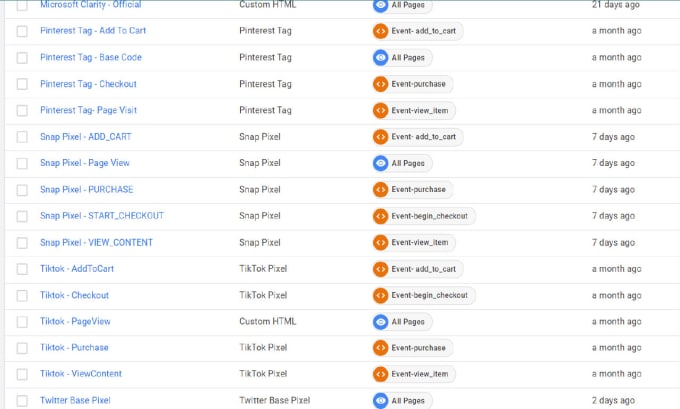Open the Tiktok - AddToCart tag link

(77, 268)
